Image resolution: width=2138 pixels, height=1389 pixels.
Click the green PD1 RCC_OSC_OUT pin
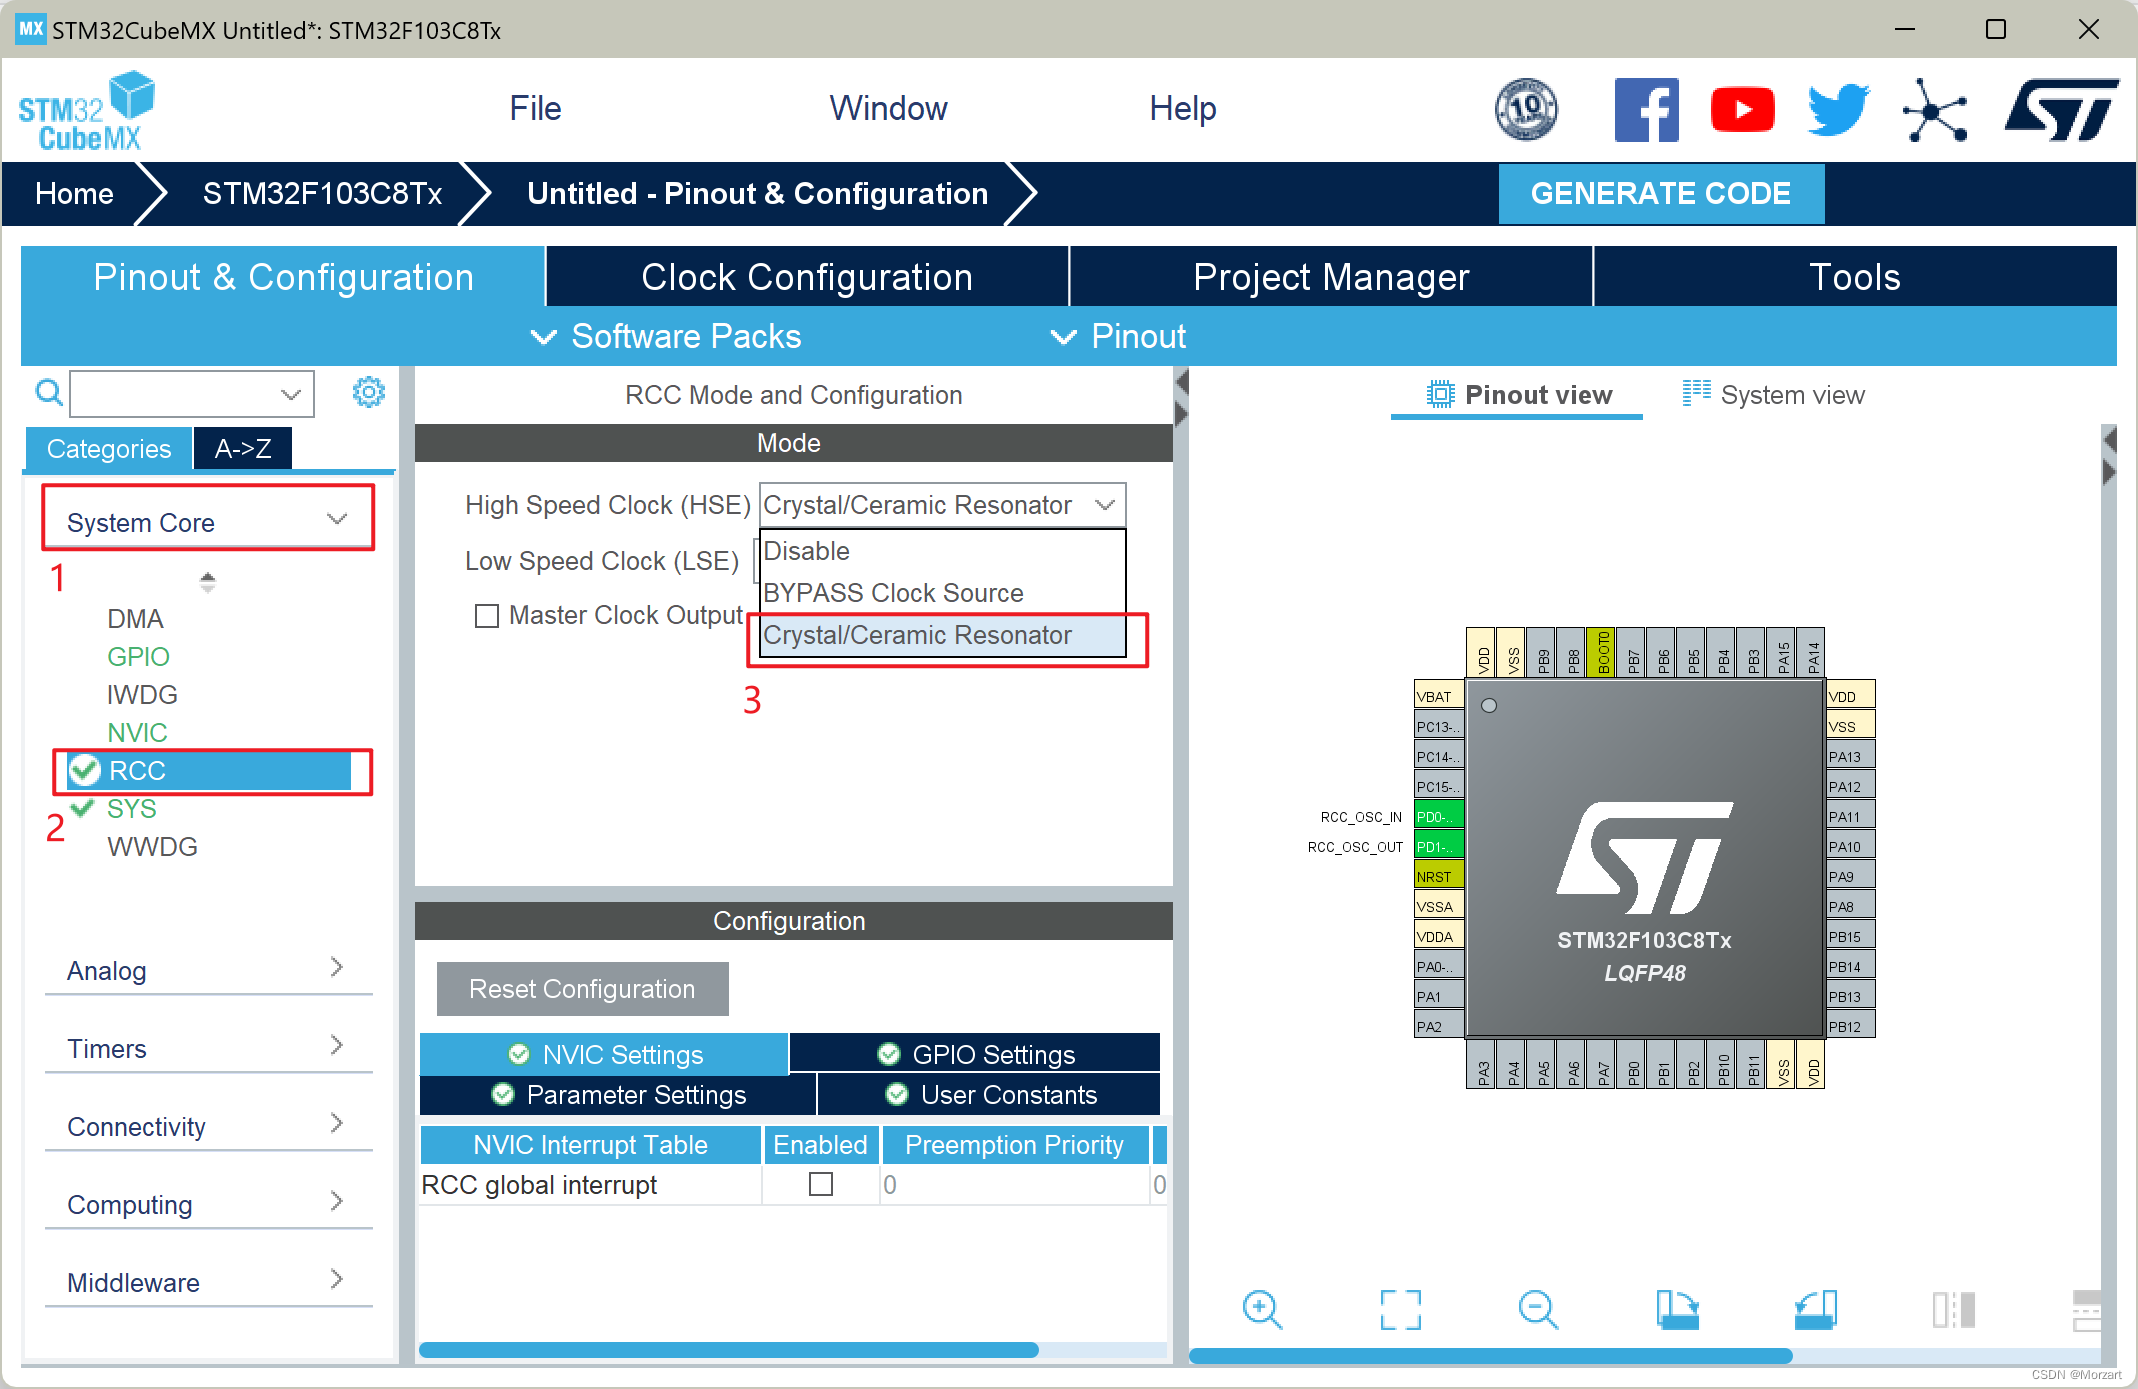point(1439,846)
